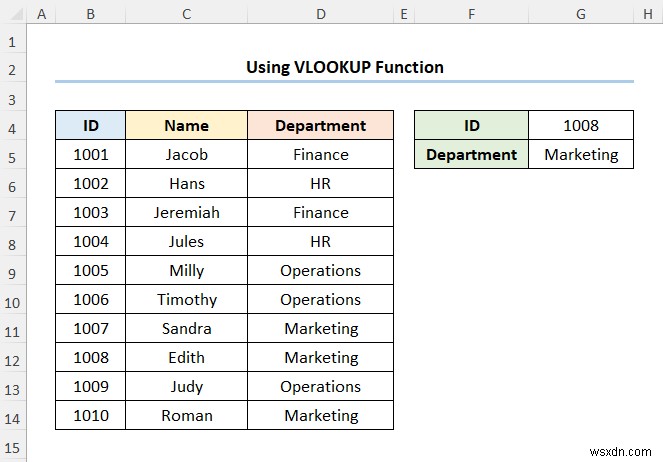Click the 'Using VLOOKUP Function' title cell
The width and height of the screenshot is (663, 462).
coord(345,67)
